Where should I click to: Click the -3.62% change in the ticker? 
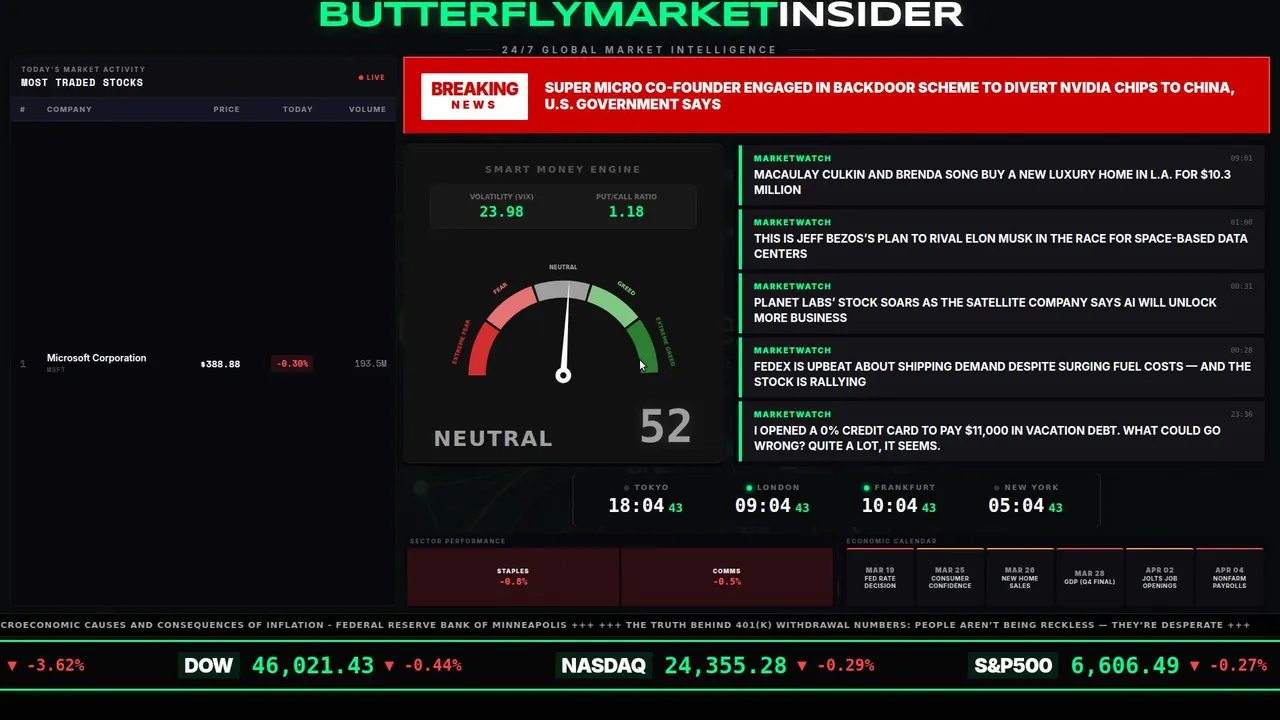[54, 665]
